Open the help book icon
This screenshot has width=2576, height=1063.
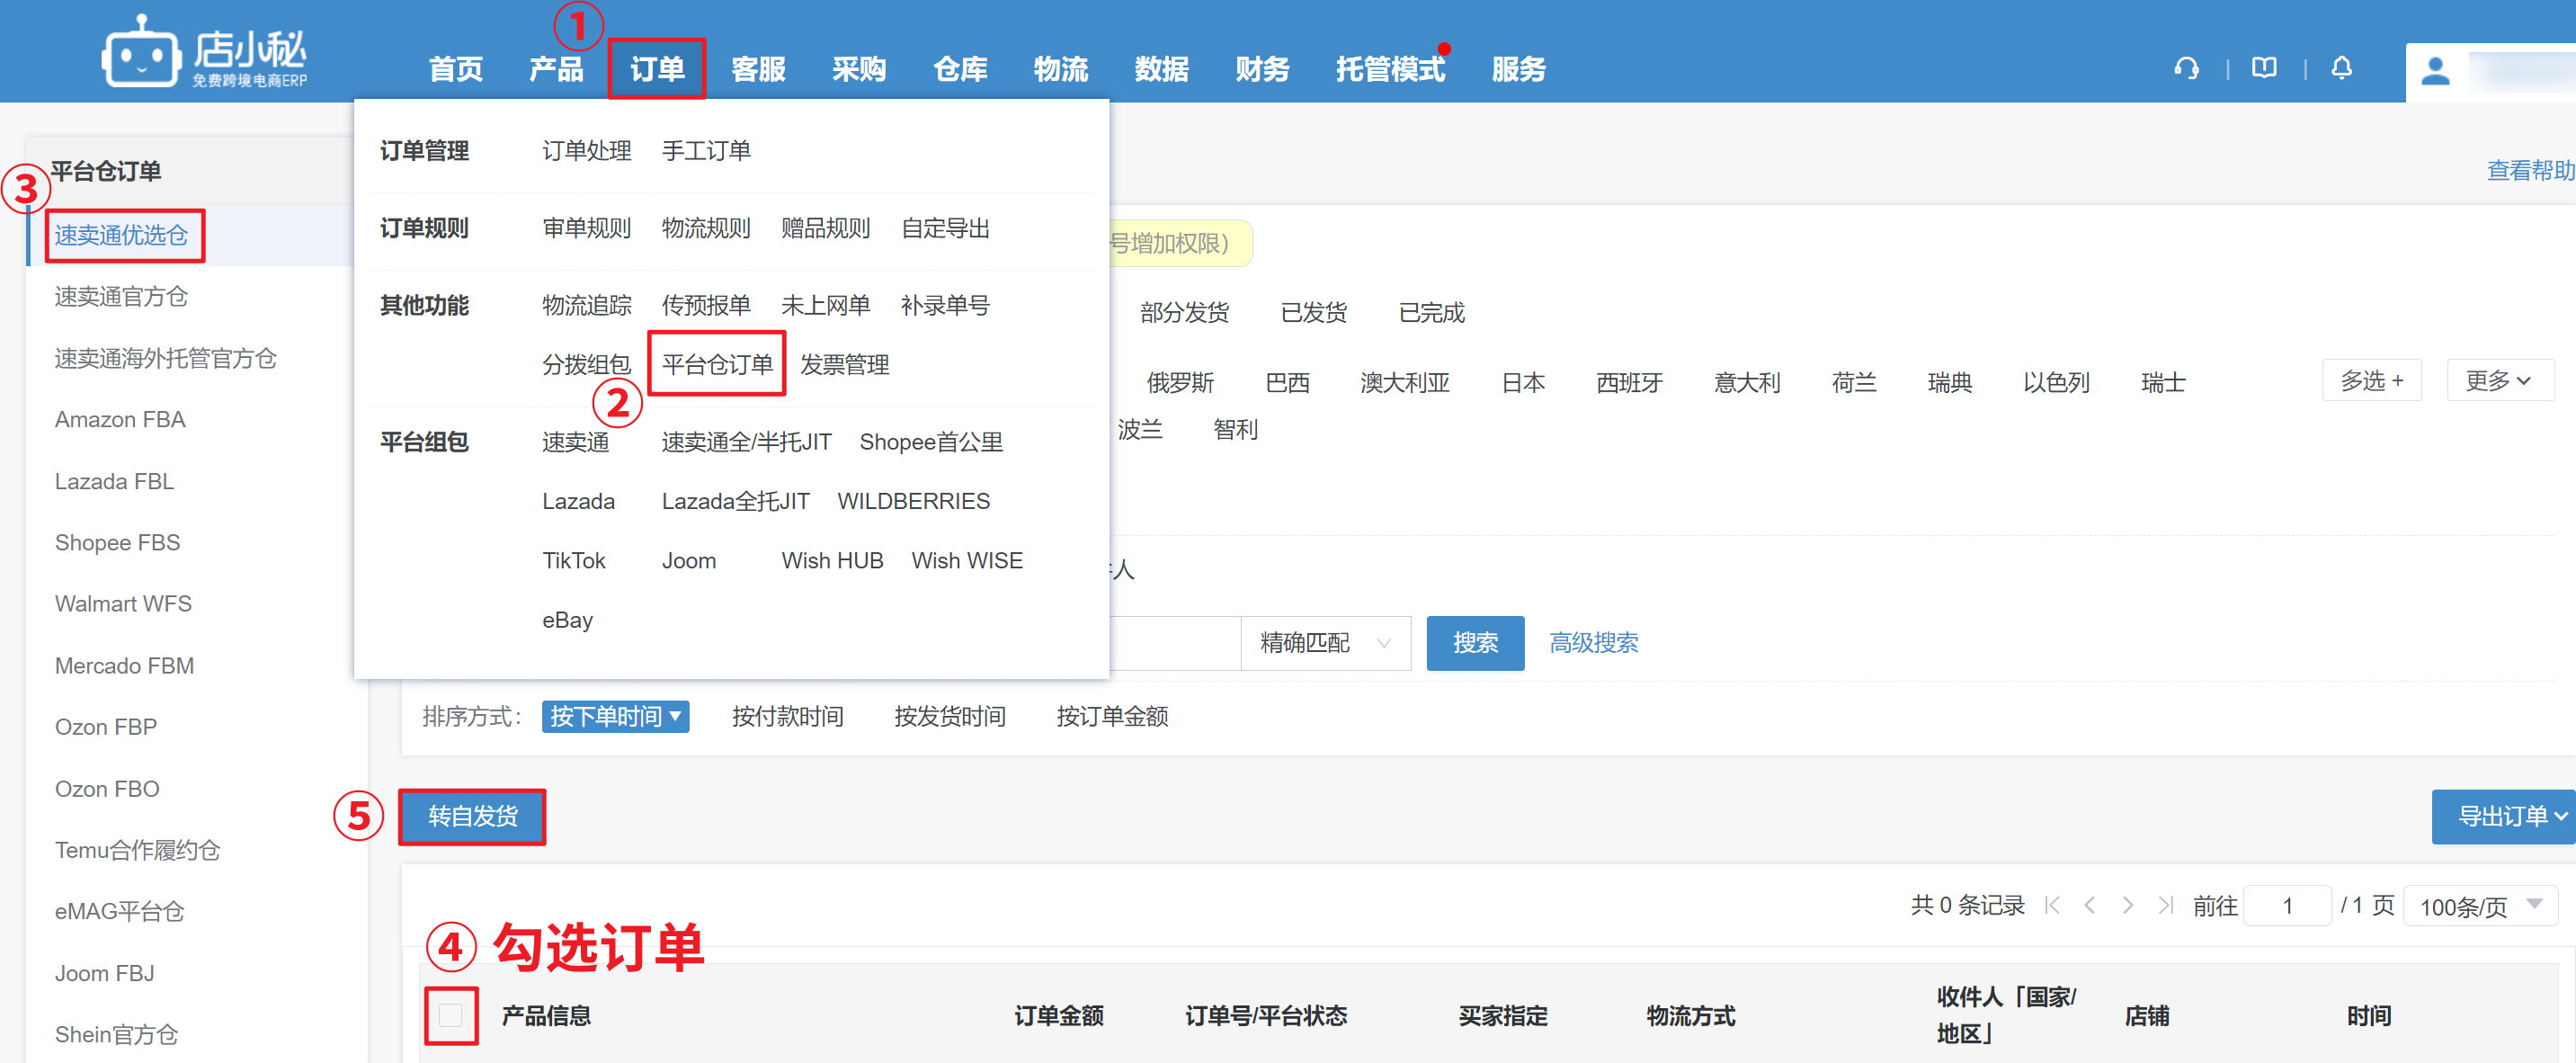pyautogui.click(x=2264, y=68)
